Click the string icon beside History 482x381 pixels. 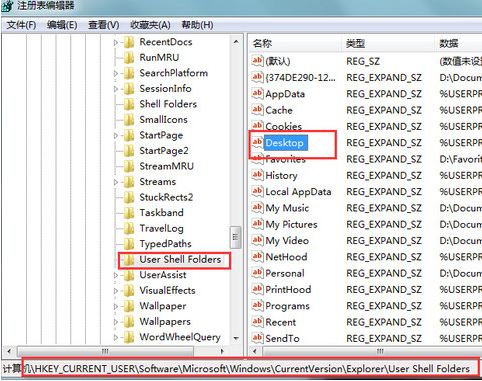(x=257, y=175)
